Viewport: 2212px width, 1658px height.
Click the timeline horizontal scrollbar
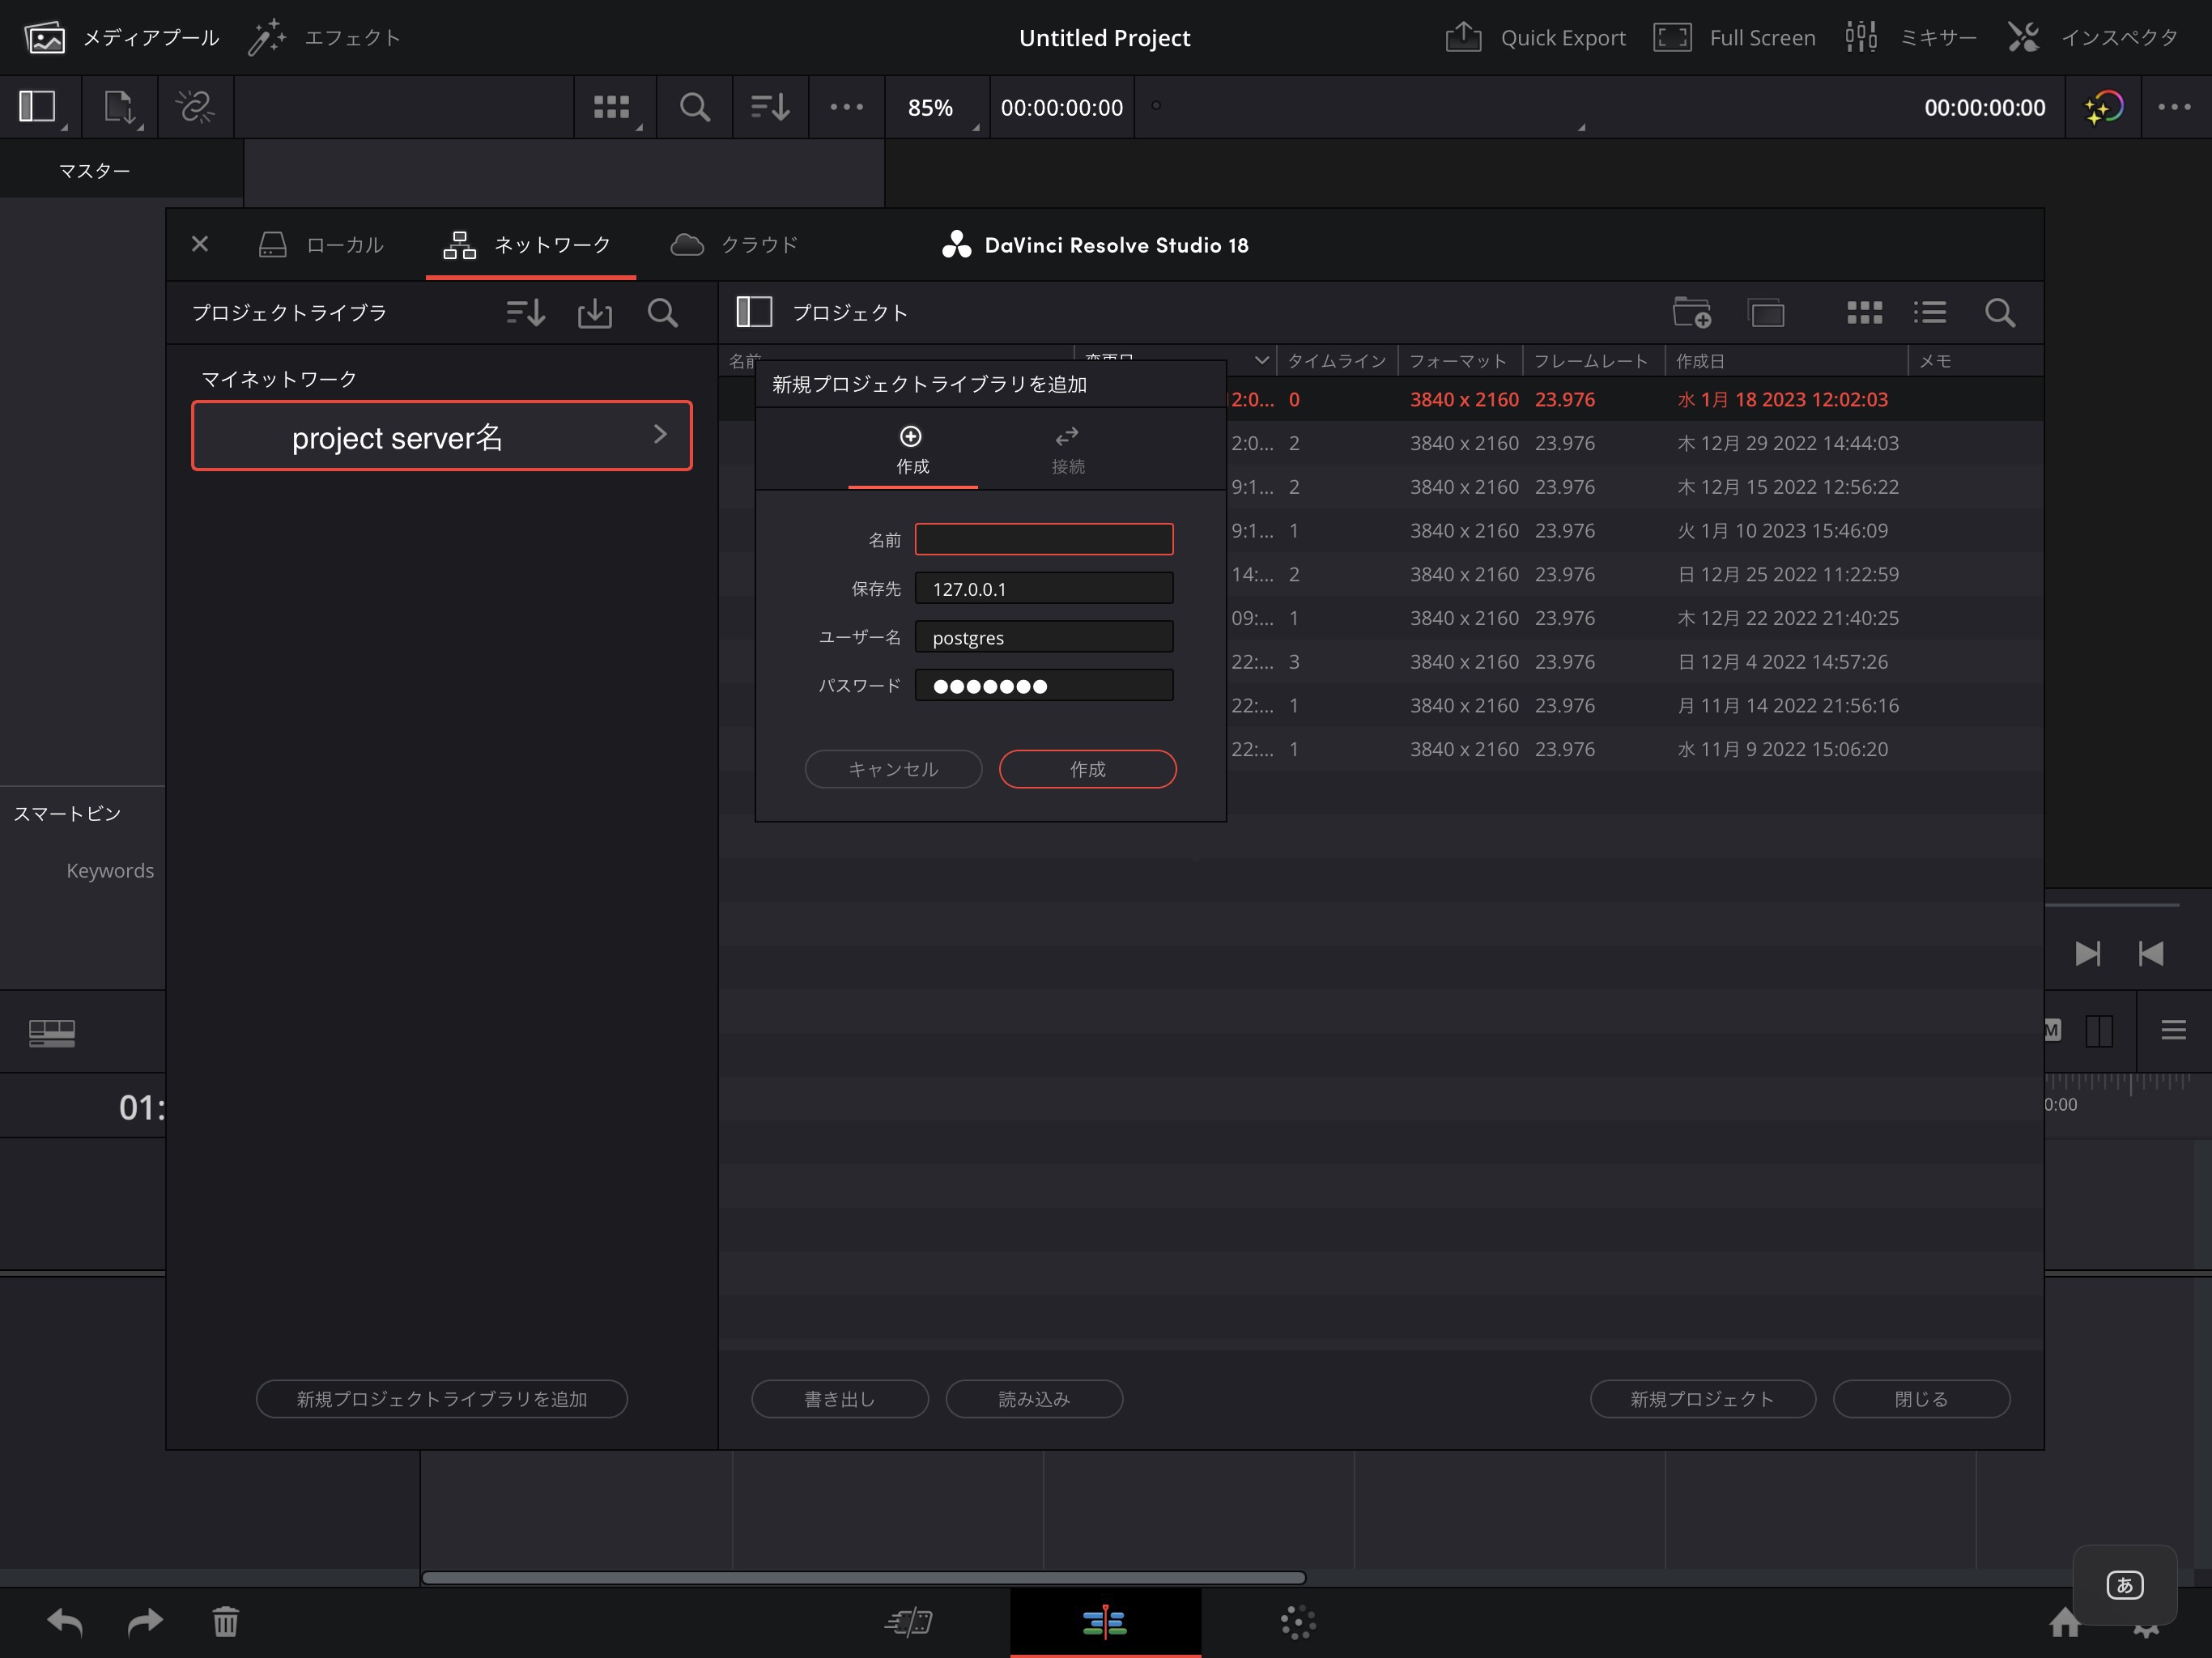863,1578
